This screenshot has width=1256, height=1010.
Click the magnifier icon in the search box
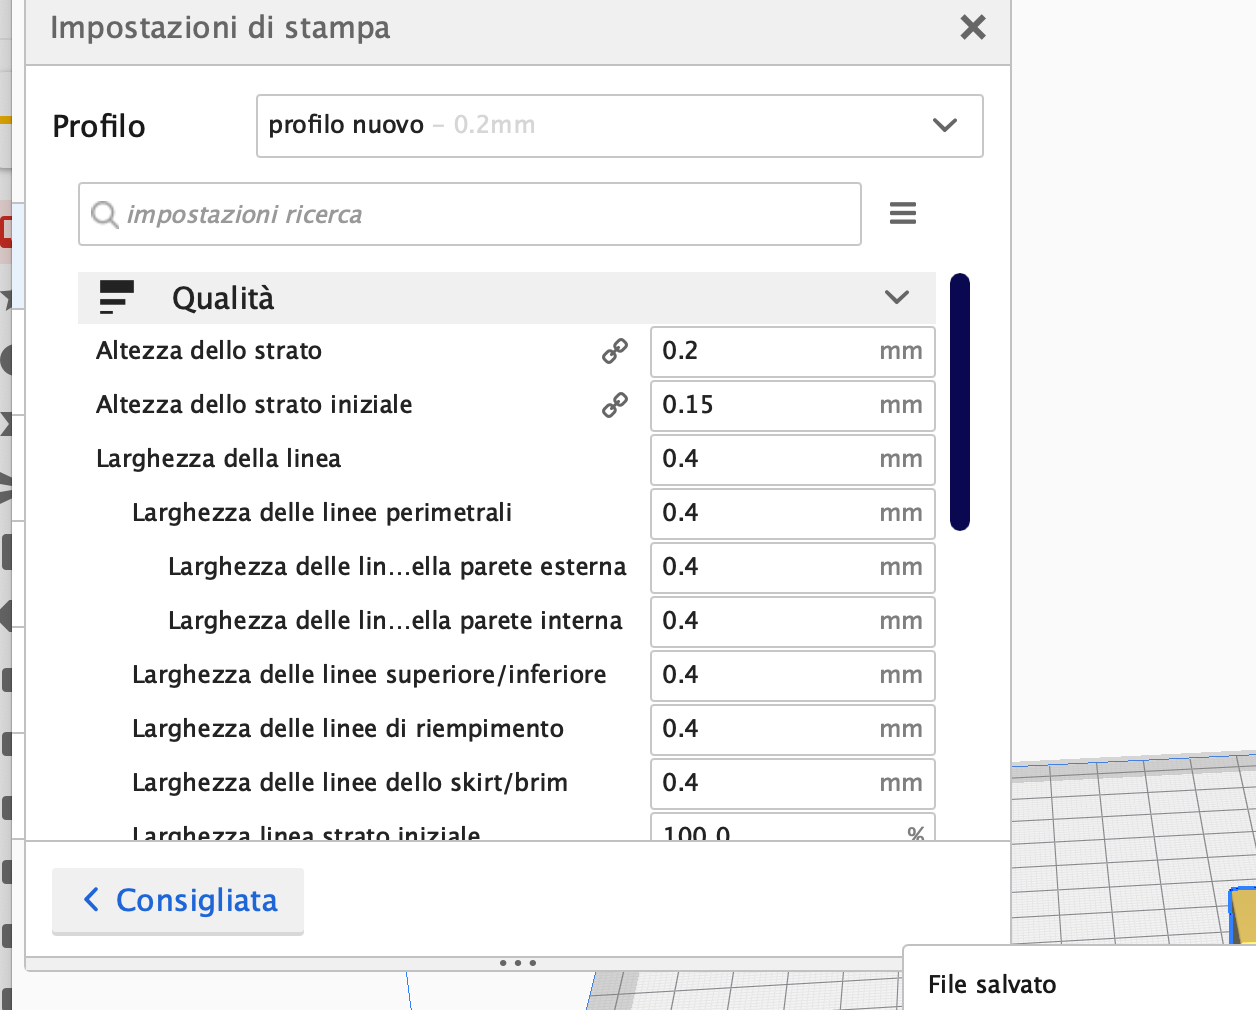click(105, 214)
